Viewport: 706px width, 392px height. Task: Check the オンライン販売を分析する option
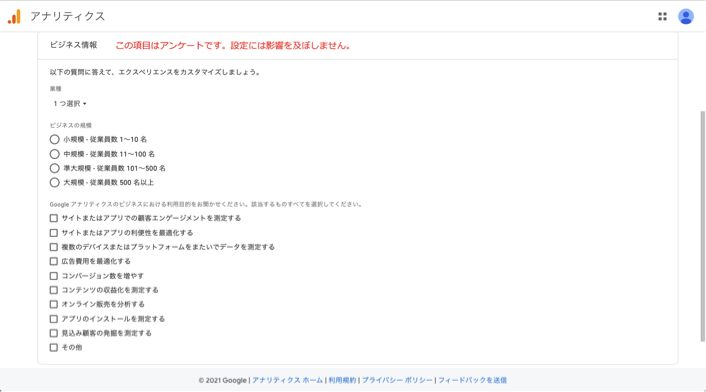[x=54, y=304]
